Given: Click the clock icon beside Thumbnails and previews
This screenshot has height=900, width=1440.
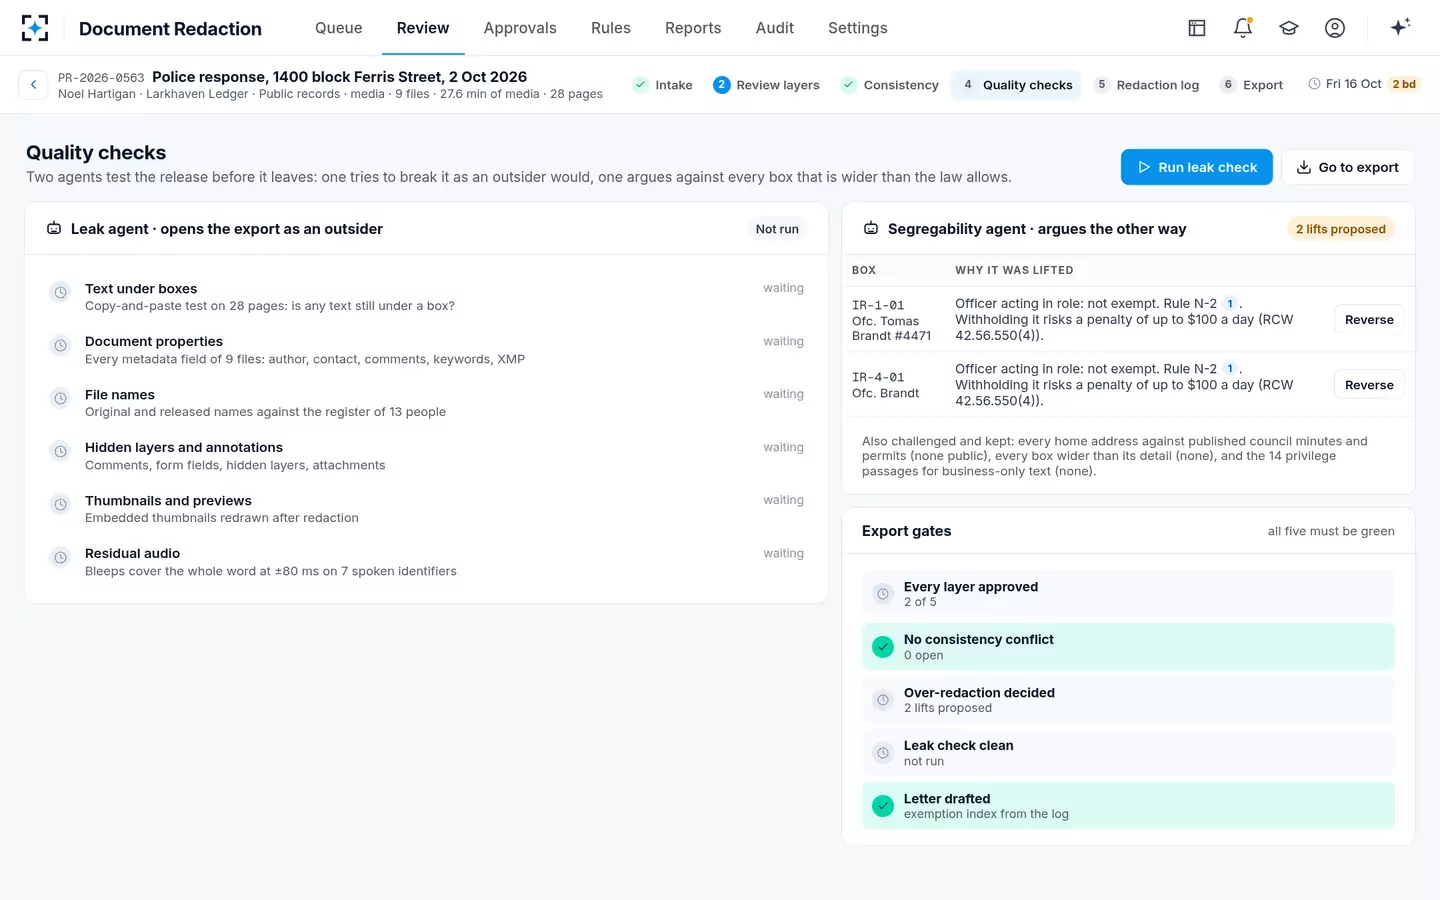Looking at the screenshot, I should (x=61, y=505).
